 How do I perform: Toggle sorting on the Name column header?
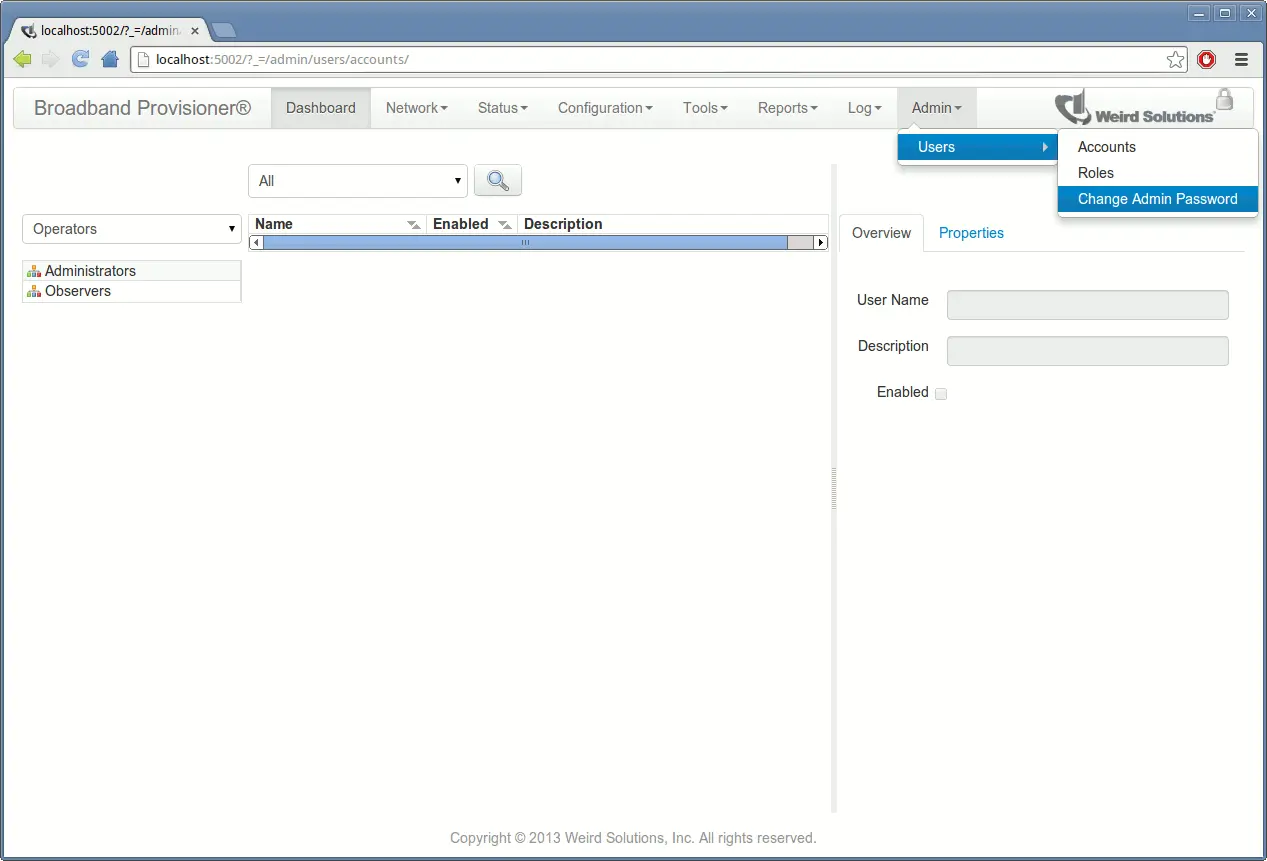pos(274,224)
